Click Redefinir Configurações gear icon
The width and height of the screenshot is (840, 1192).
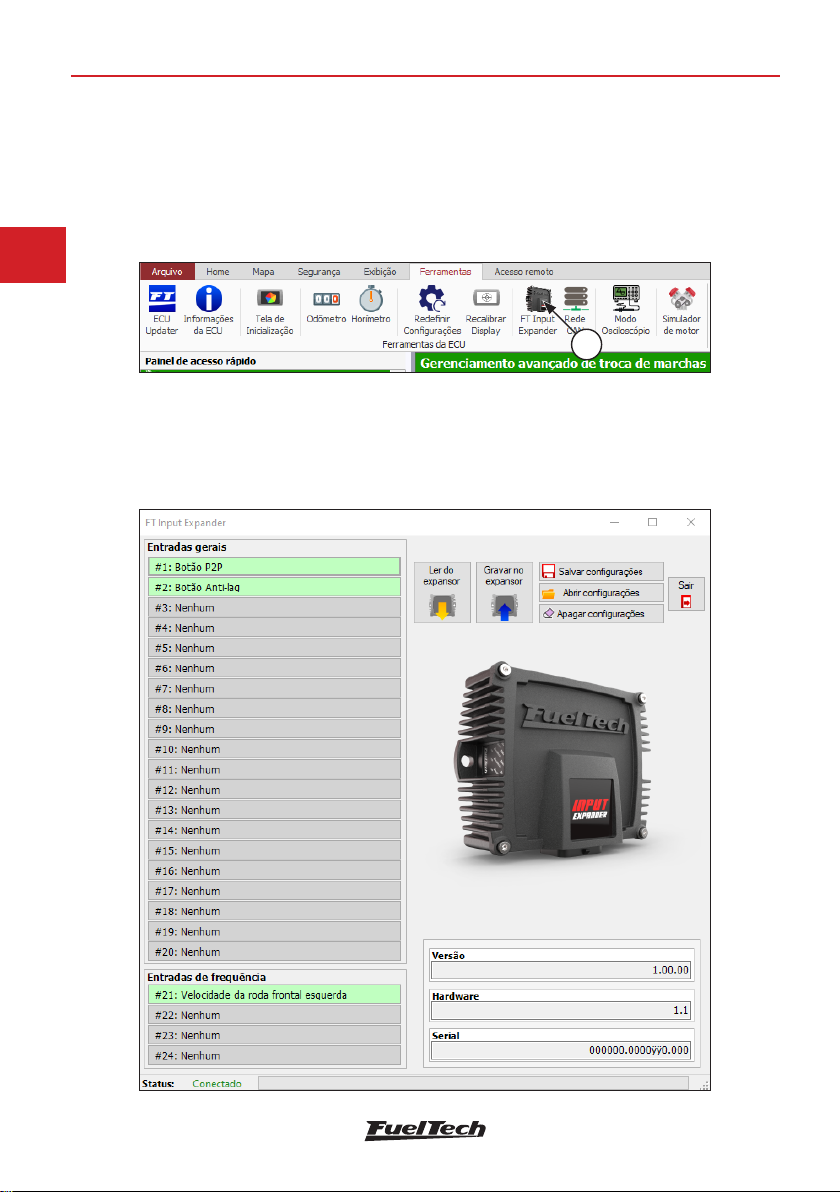coord(432,300)
